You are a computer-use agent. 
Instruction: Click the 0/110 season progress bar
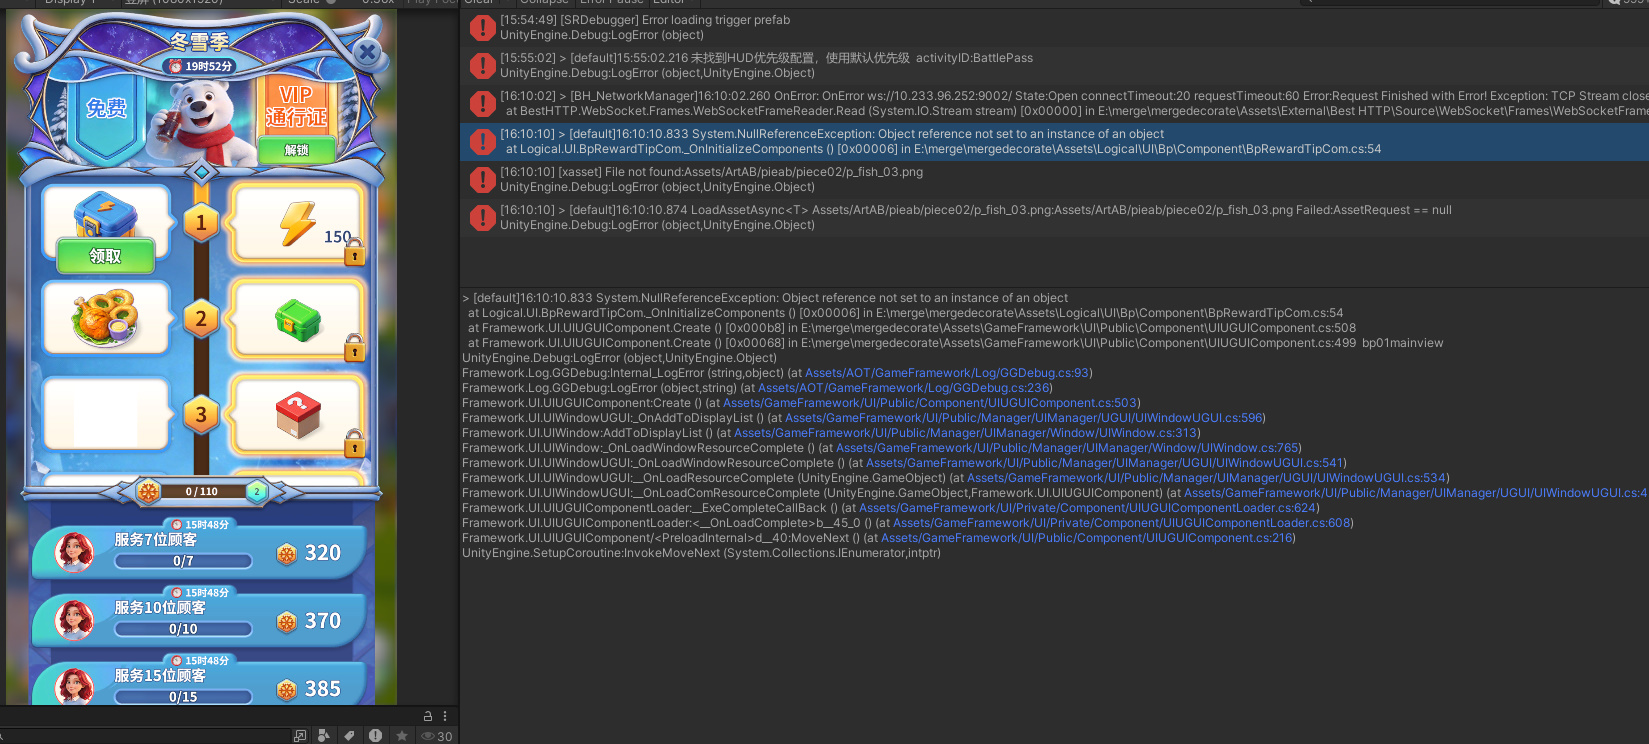(202, 491)
